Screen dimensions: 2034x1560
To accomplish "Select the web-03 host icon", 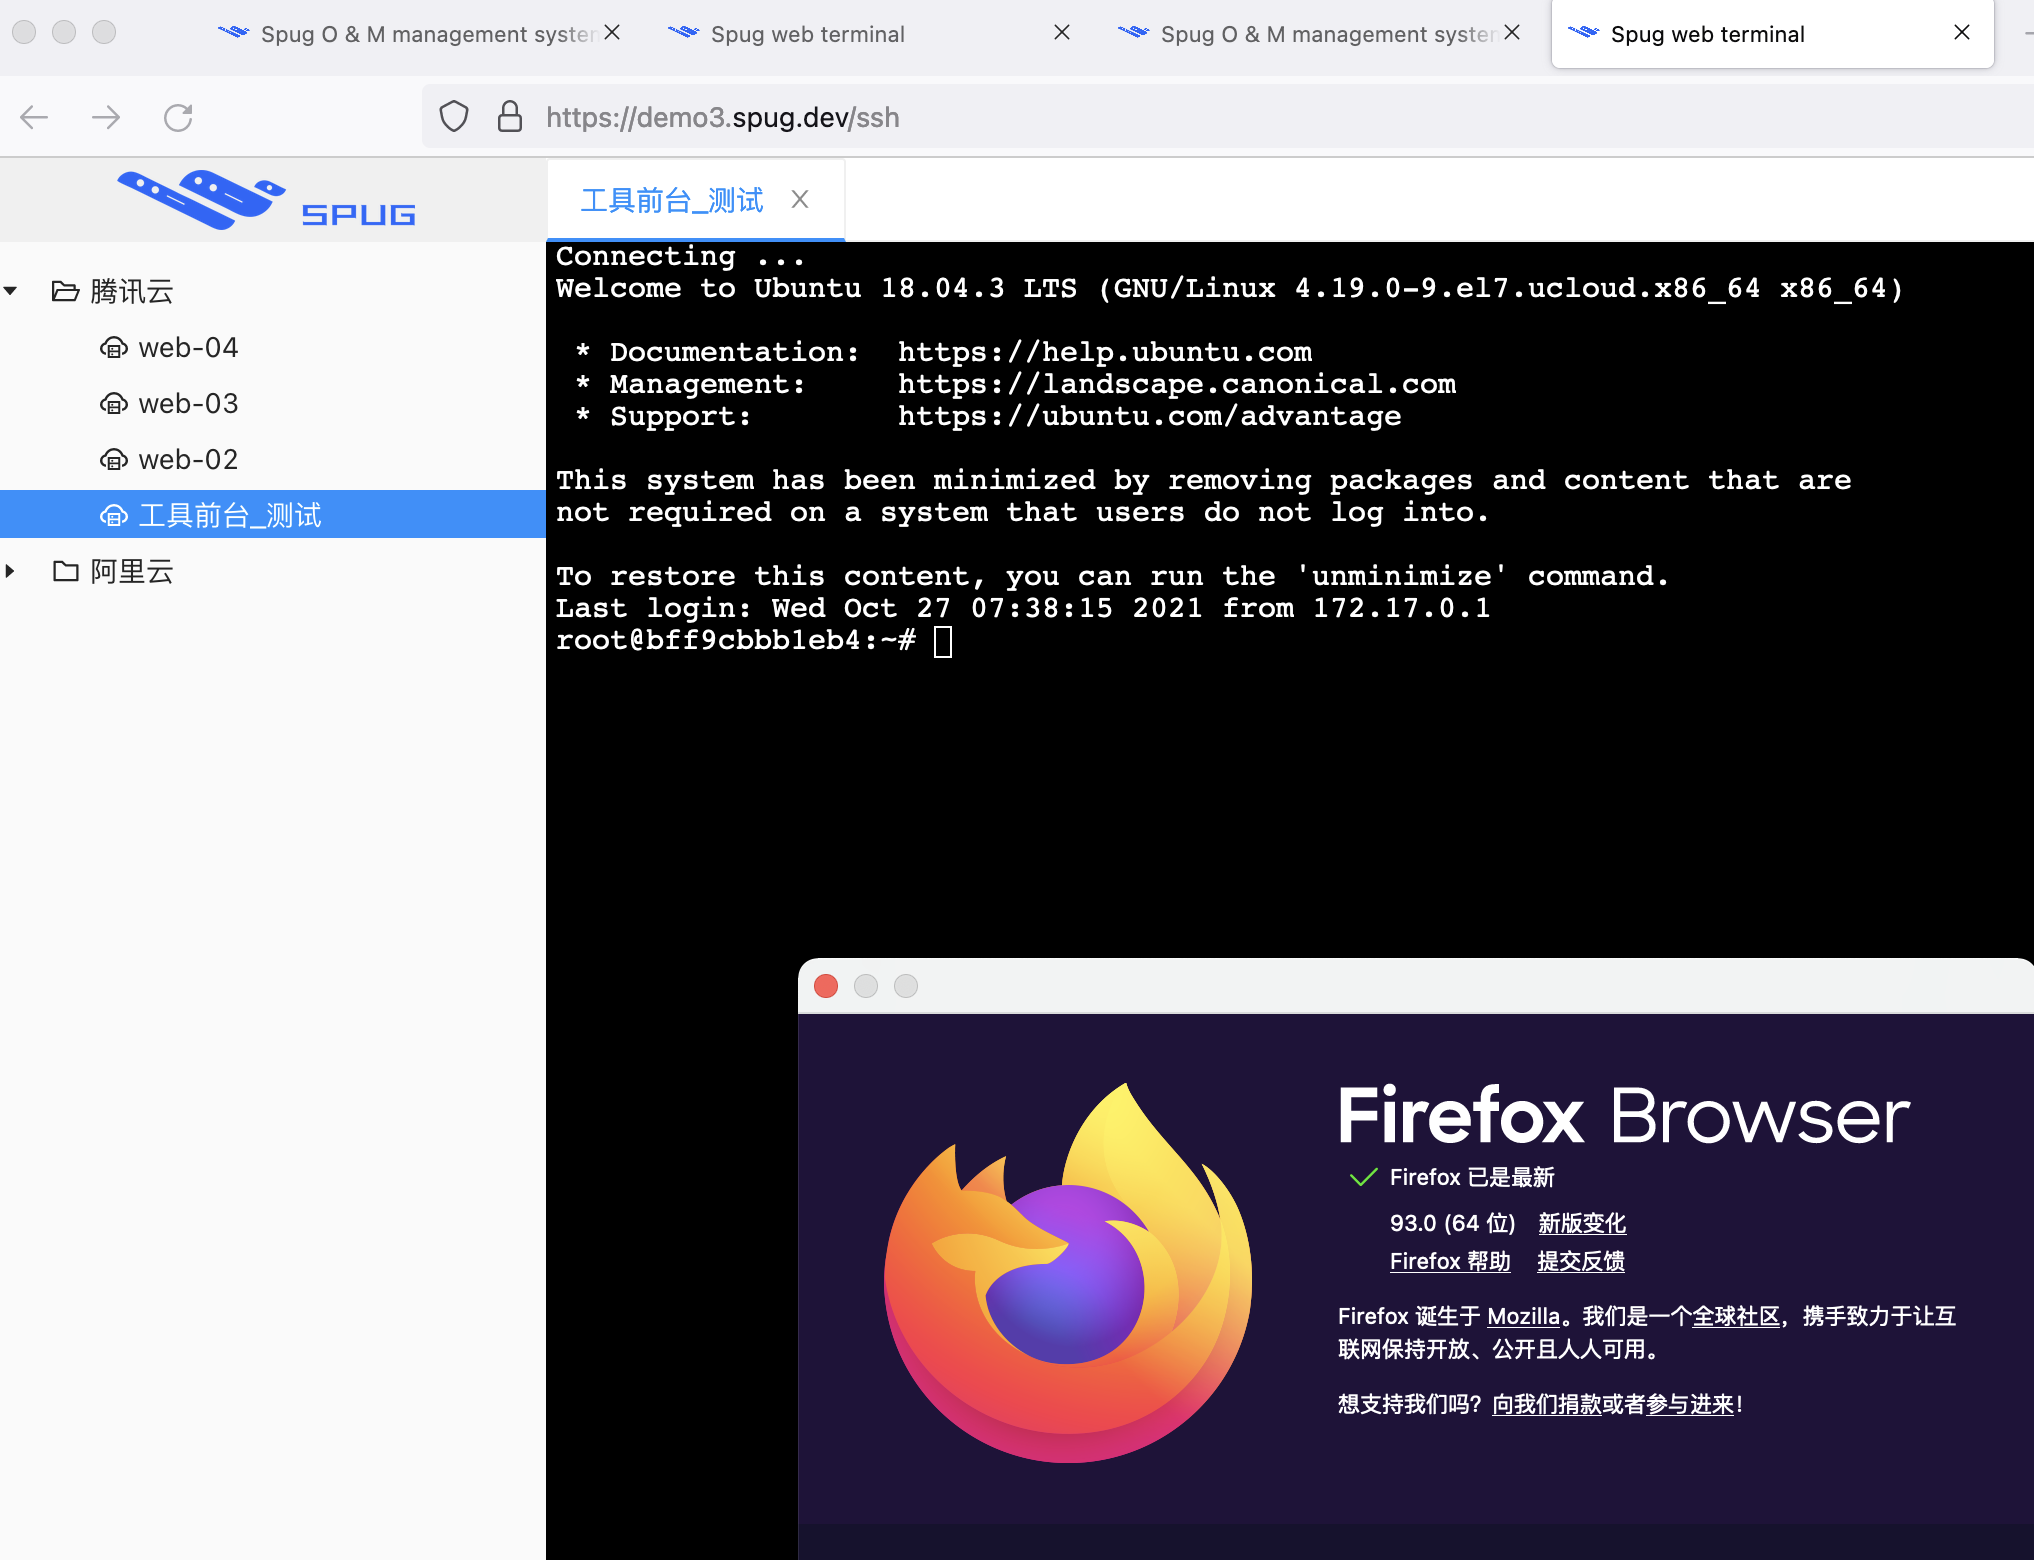I will [114, 403].
